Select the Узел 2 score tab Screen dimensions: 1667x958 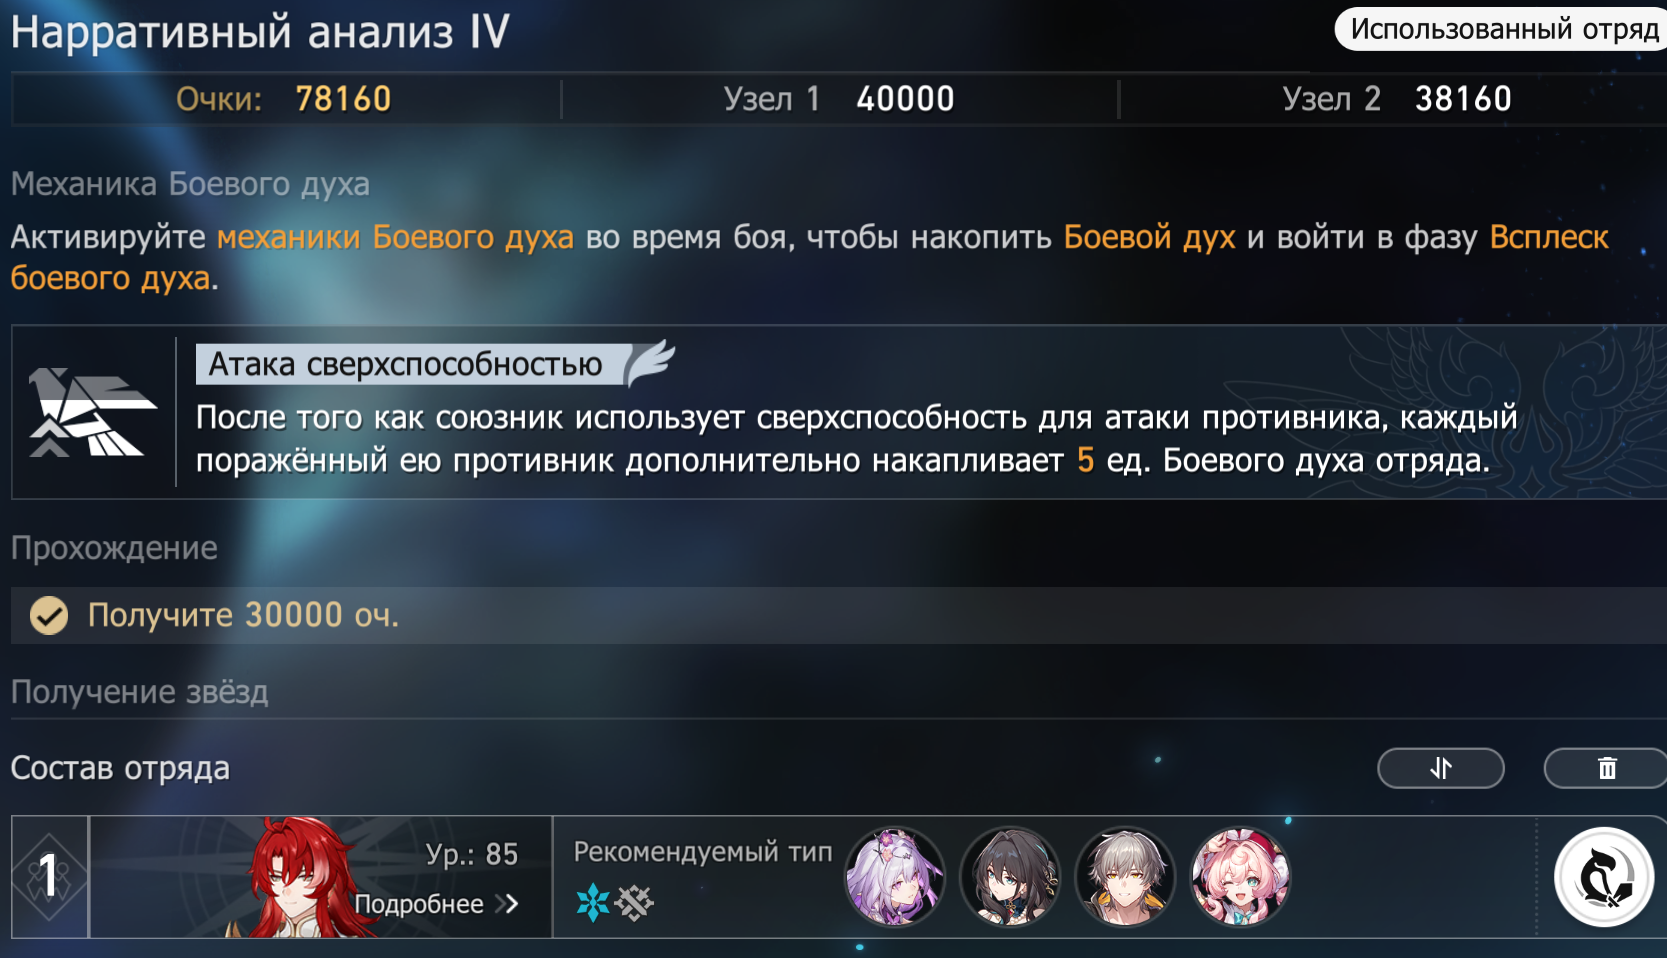[1396, 99]
